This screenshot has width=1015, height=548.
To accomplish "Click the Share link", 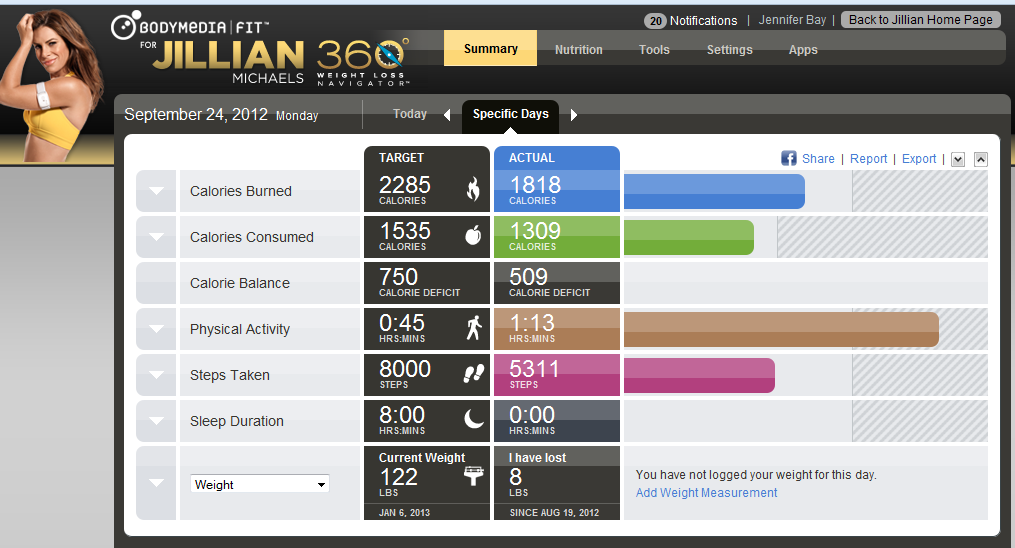I will pyautogui.click(x=818, y=159).
